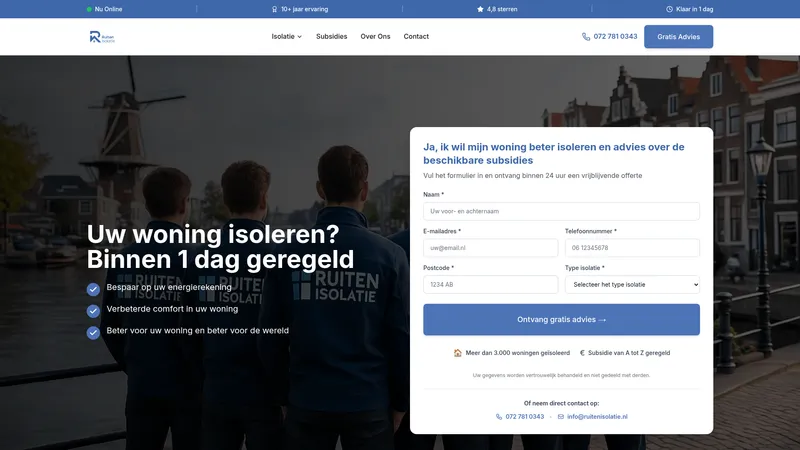This screenshot has height=450, width=800.
Task: Focus the Telefoonnummer input field
Action: click(632, 248)
